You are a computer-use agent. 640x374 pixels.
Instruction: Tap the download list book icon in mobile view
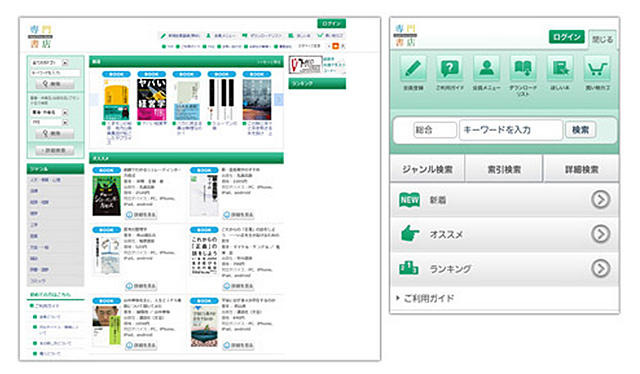click(x=523, y=68)
